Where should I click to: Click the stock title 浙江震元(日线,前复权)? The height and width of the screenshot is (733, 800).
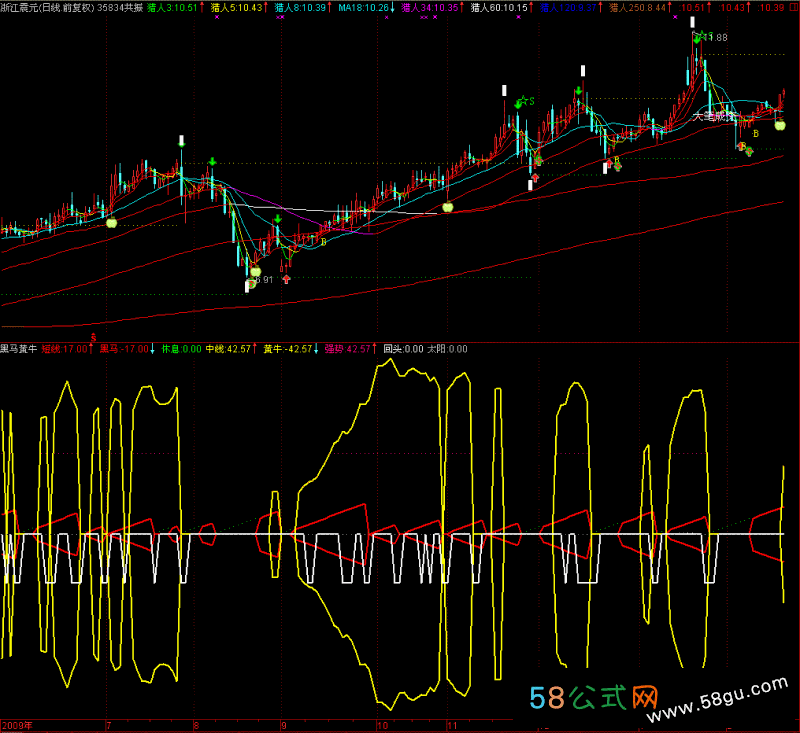(47, 8)
